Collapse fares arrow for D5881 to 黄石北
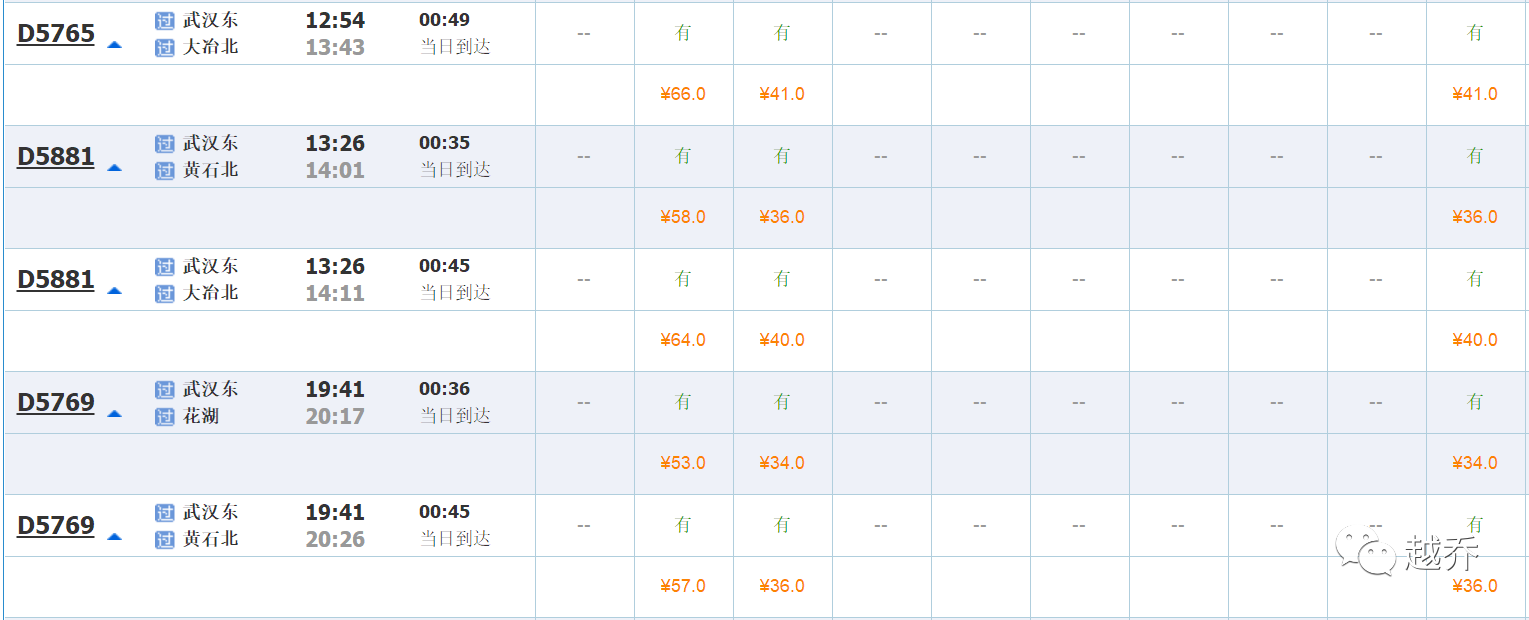This screenshot has height=620, width=1529. (x=114, y=168)
